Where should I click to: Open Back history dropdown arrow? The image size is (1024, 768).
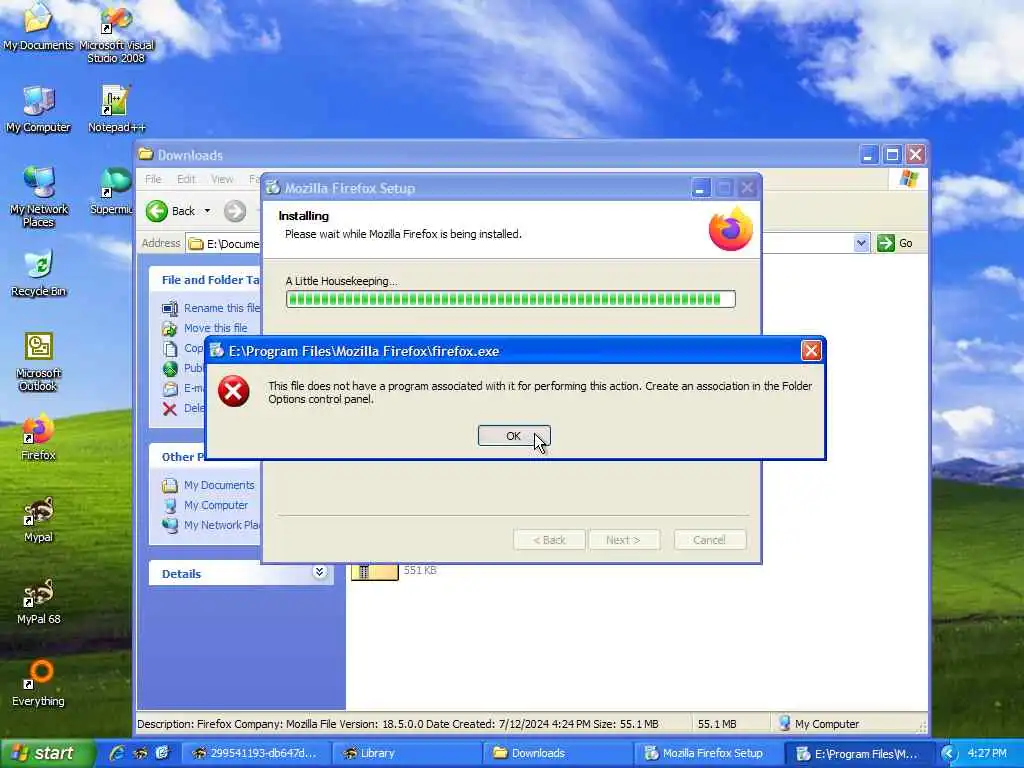click(208, 211)
